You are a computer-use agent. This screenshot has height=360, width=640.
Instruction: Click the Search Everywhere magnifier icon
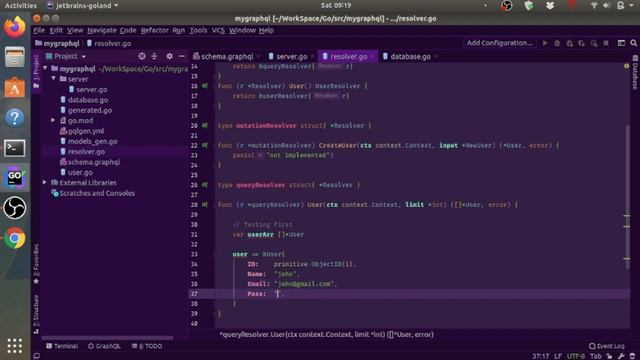tap(633, 43)
